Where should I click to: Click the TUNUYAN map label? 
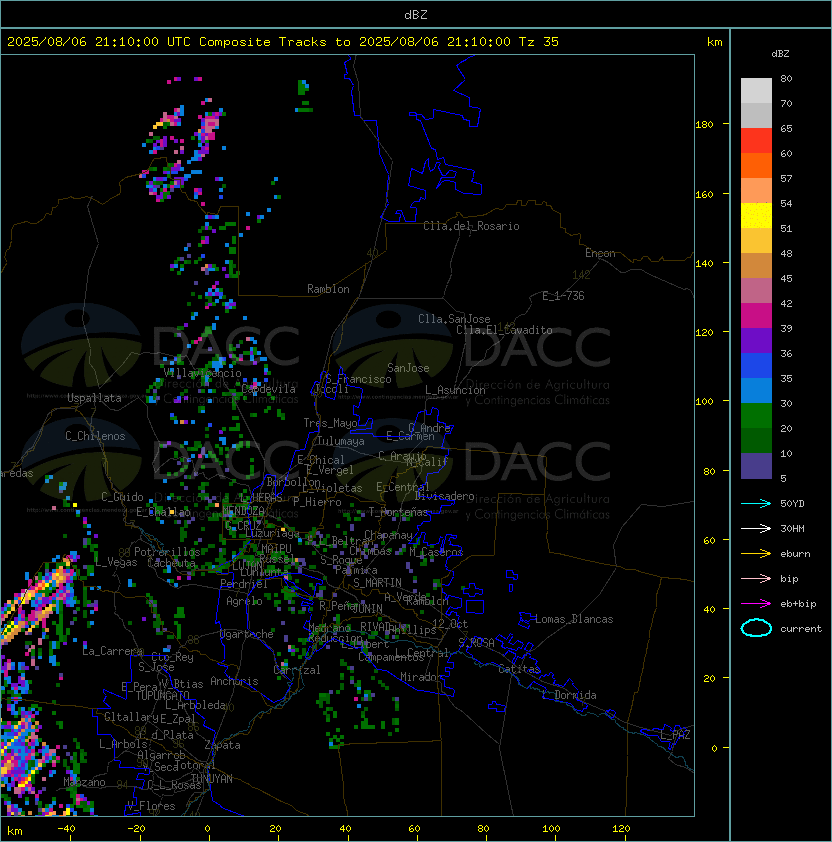(212, 779)
